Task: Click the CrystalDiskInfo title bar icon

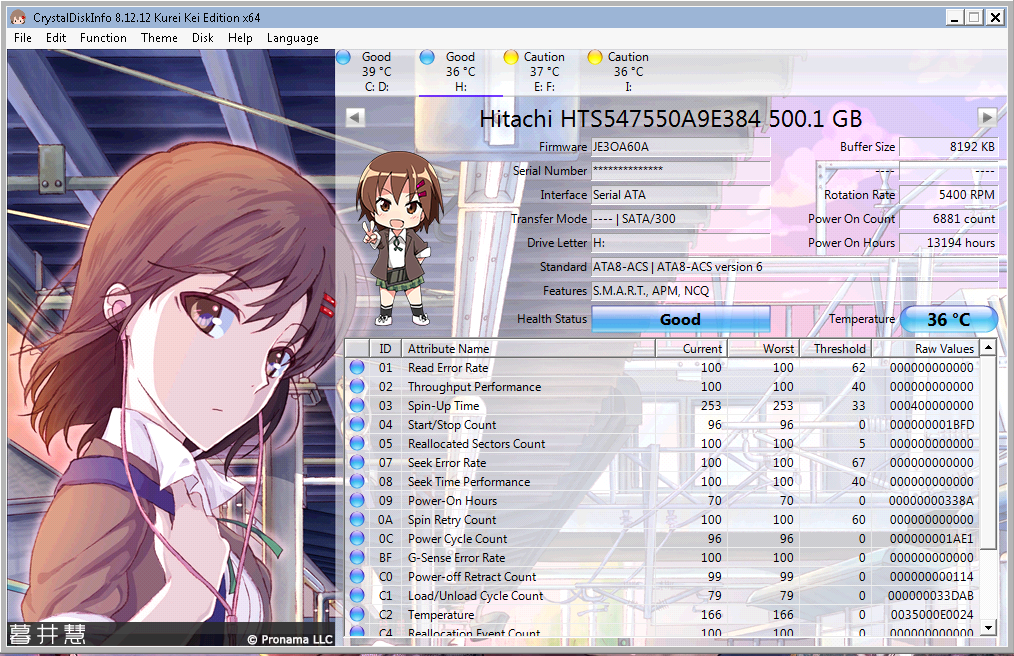Action: tap(18, 17)
